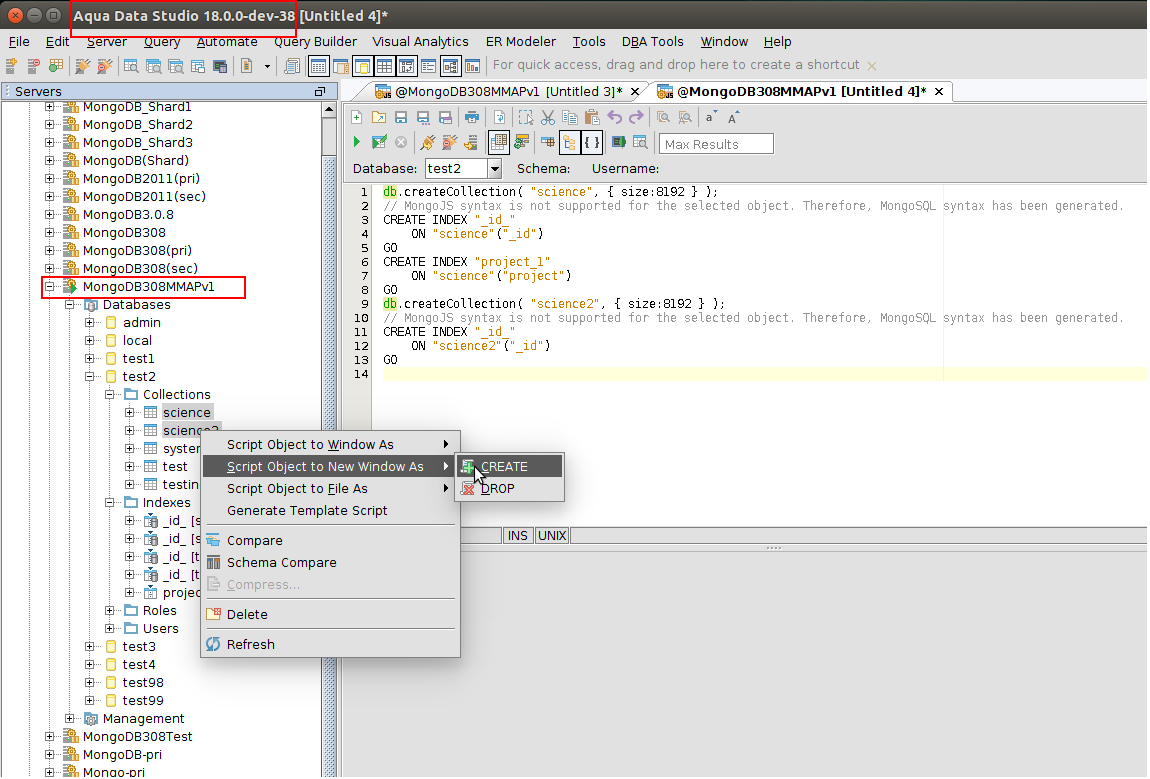Screen dimensions: 1150x779
Task: Toggle the table grid window button in main toolbar
Action: (x=384, y=66)
